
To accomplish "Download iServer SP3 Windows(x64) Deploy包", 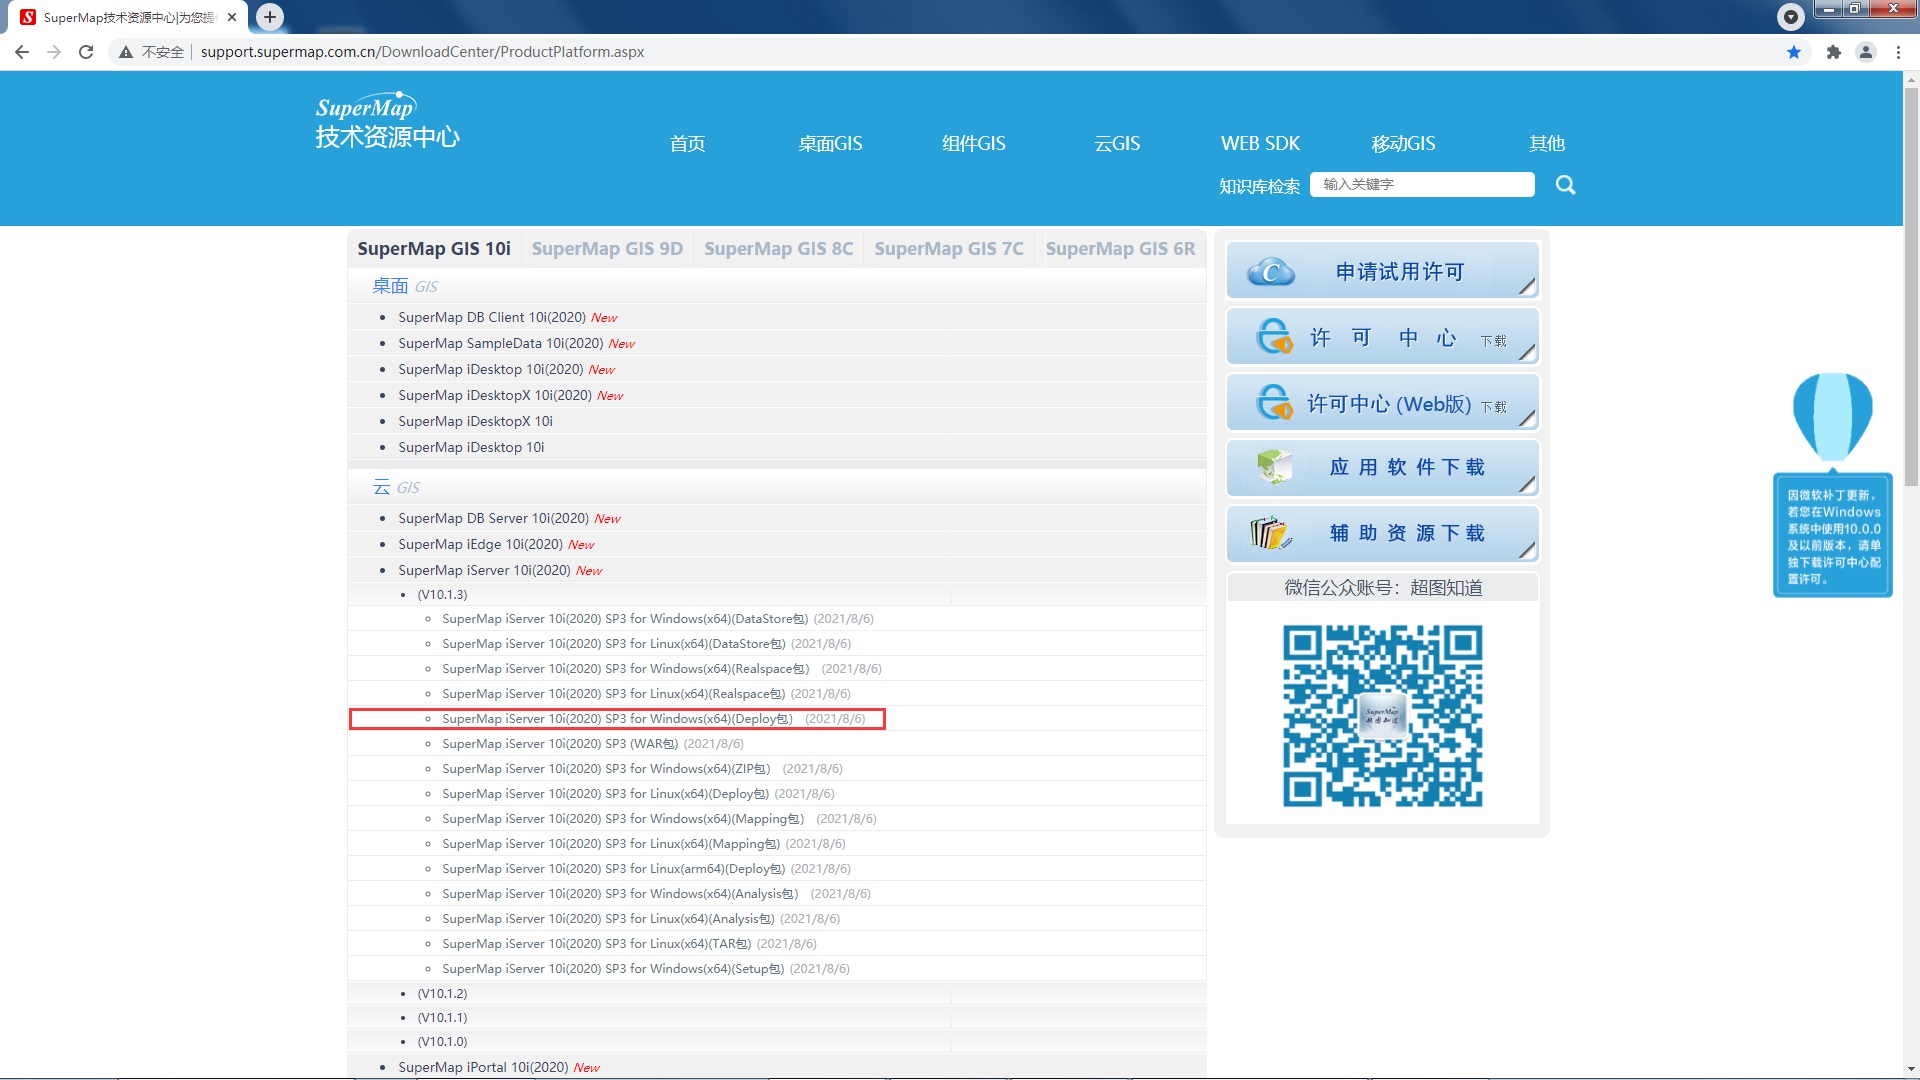I will (x=617, y=719).
